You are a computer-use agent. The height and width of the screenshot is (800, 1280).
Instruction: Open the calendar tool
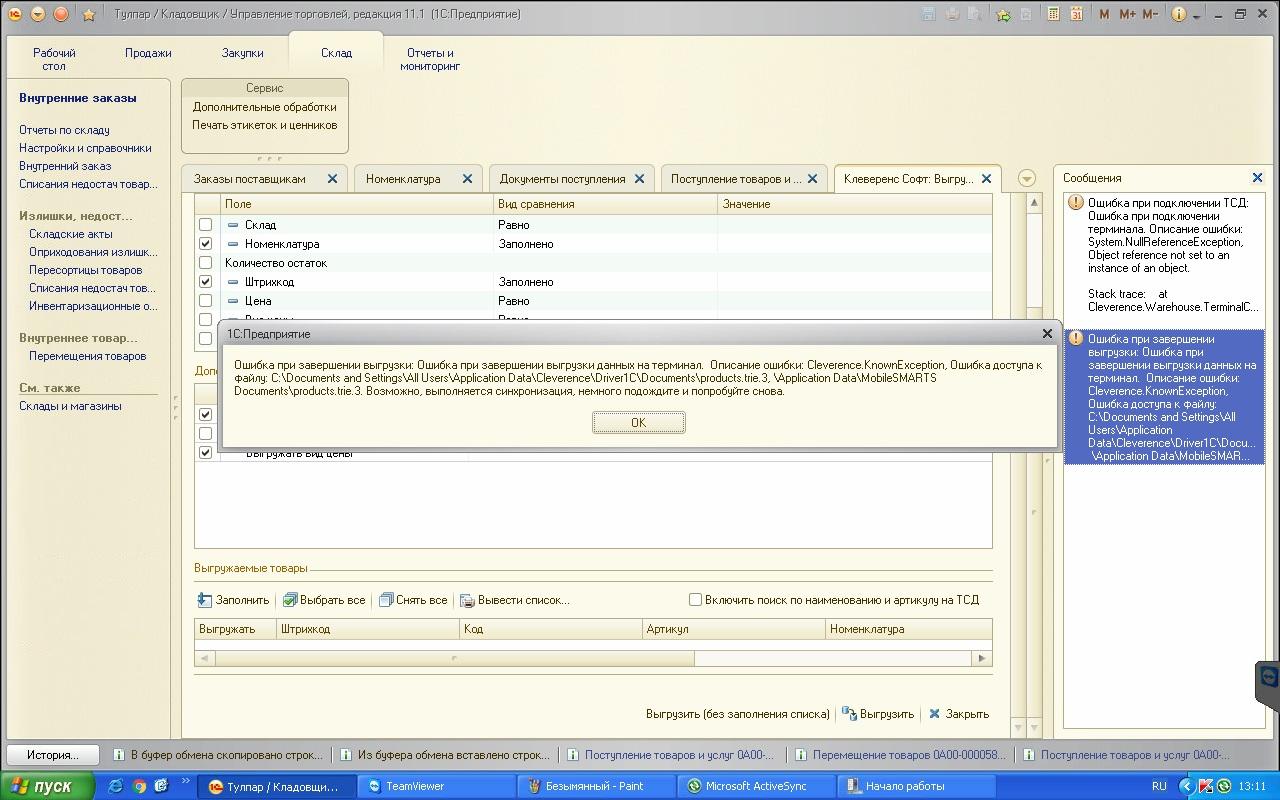pyautogui.click(x=1077, y=14)
